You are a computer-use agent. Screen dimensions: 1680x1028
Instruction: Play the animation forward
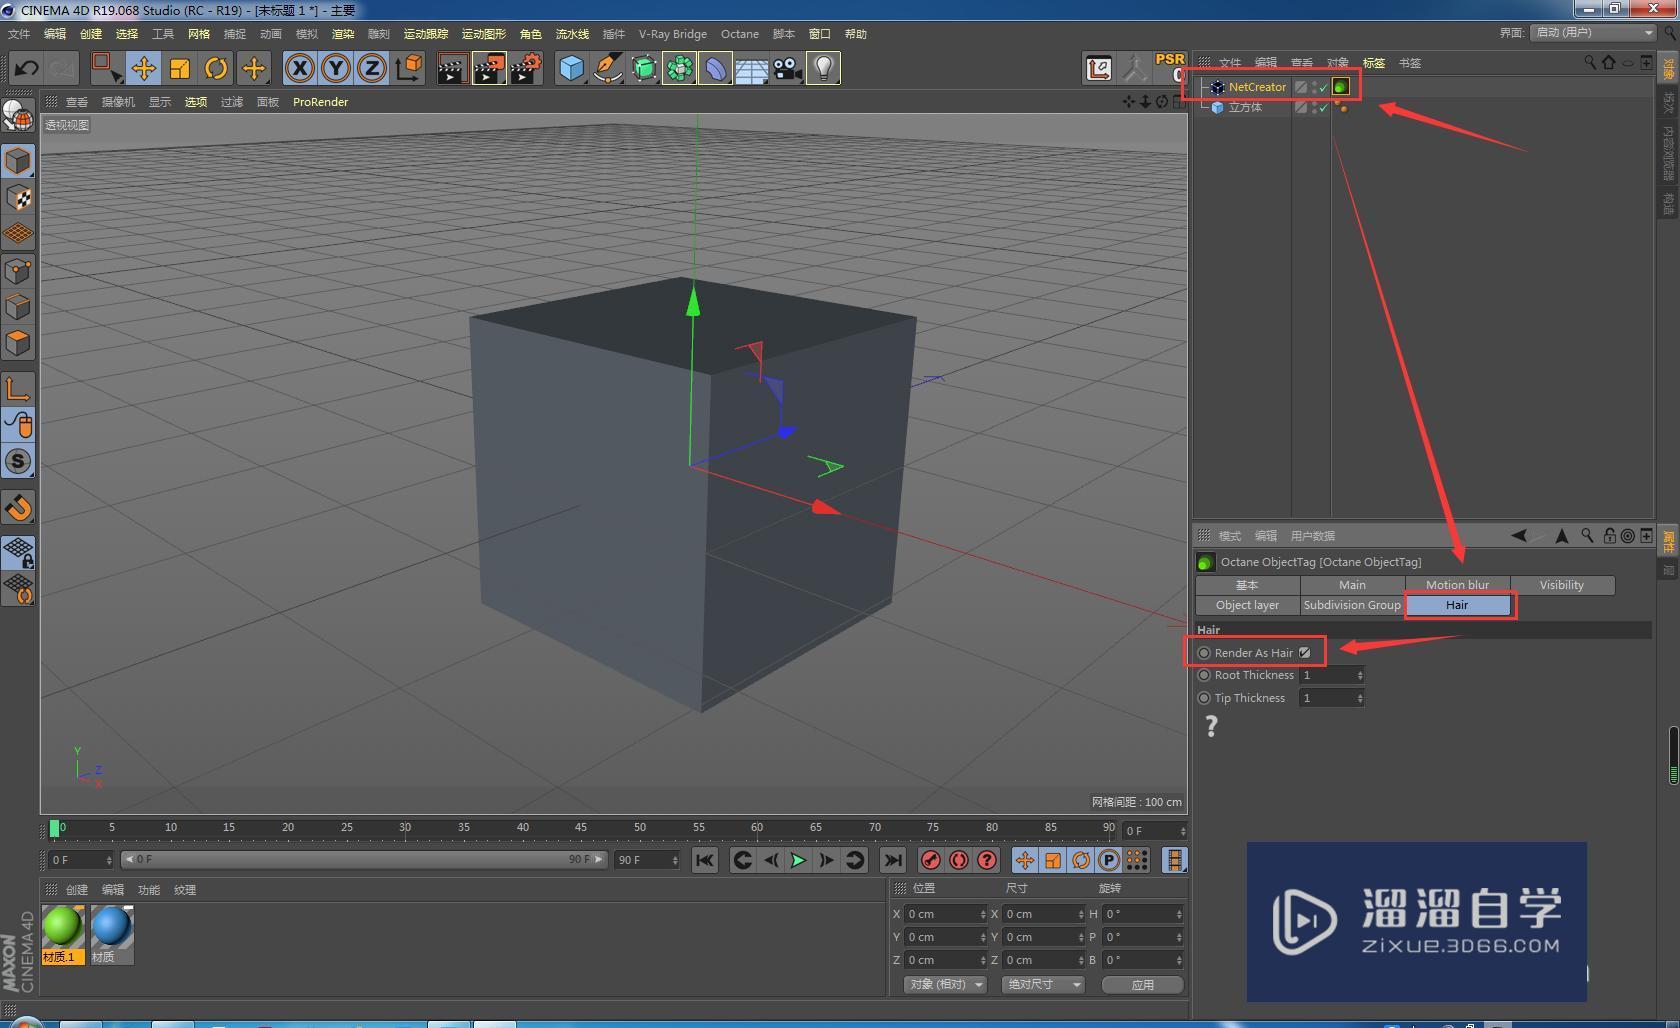click(x=798, y=860)
